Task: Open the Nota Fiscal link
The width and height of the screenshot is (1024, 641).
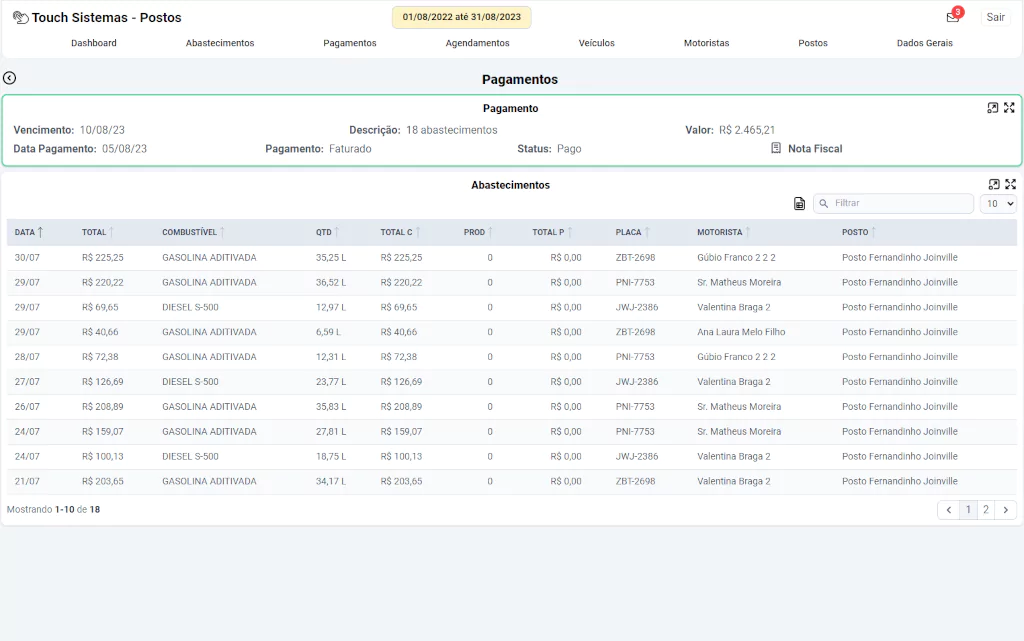Action: pyautogui.click(x=815, y=149)
